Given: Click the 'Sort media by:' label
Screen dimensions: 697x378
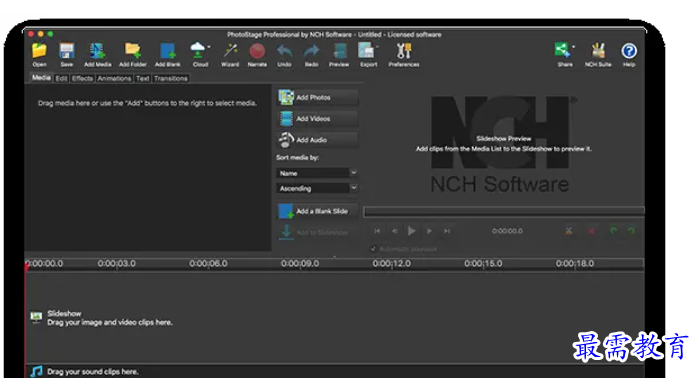Looking at the screenshot, I should [297, 157].
